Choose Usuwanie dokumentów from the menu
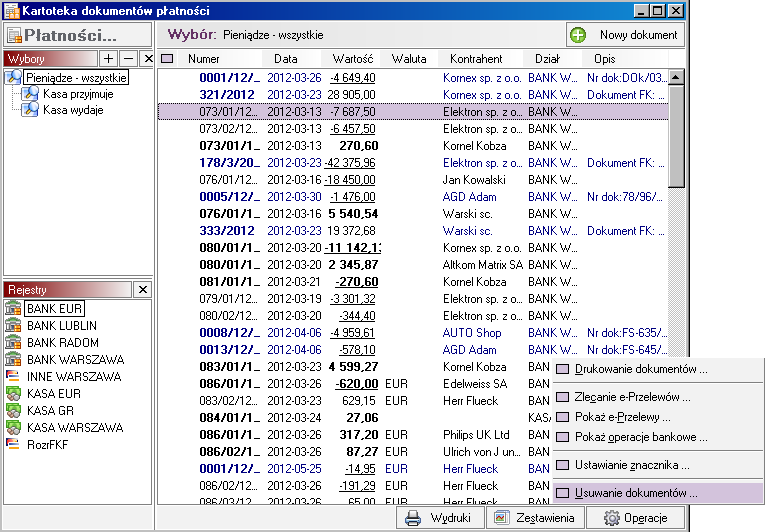Image resolution: width=766 pixels, height=532 pixels. [658, 493]
